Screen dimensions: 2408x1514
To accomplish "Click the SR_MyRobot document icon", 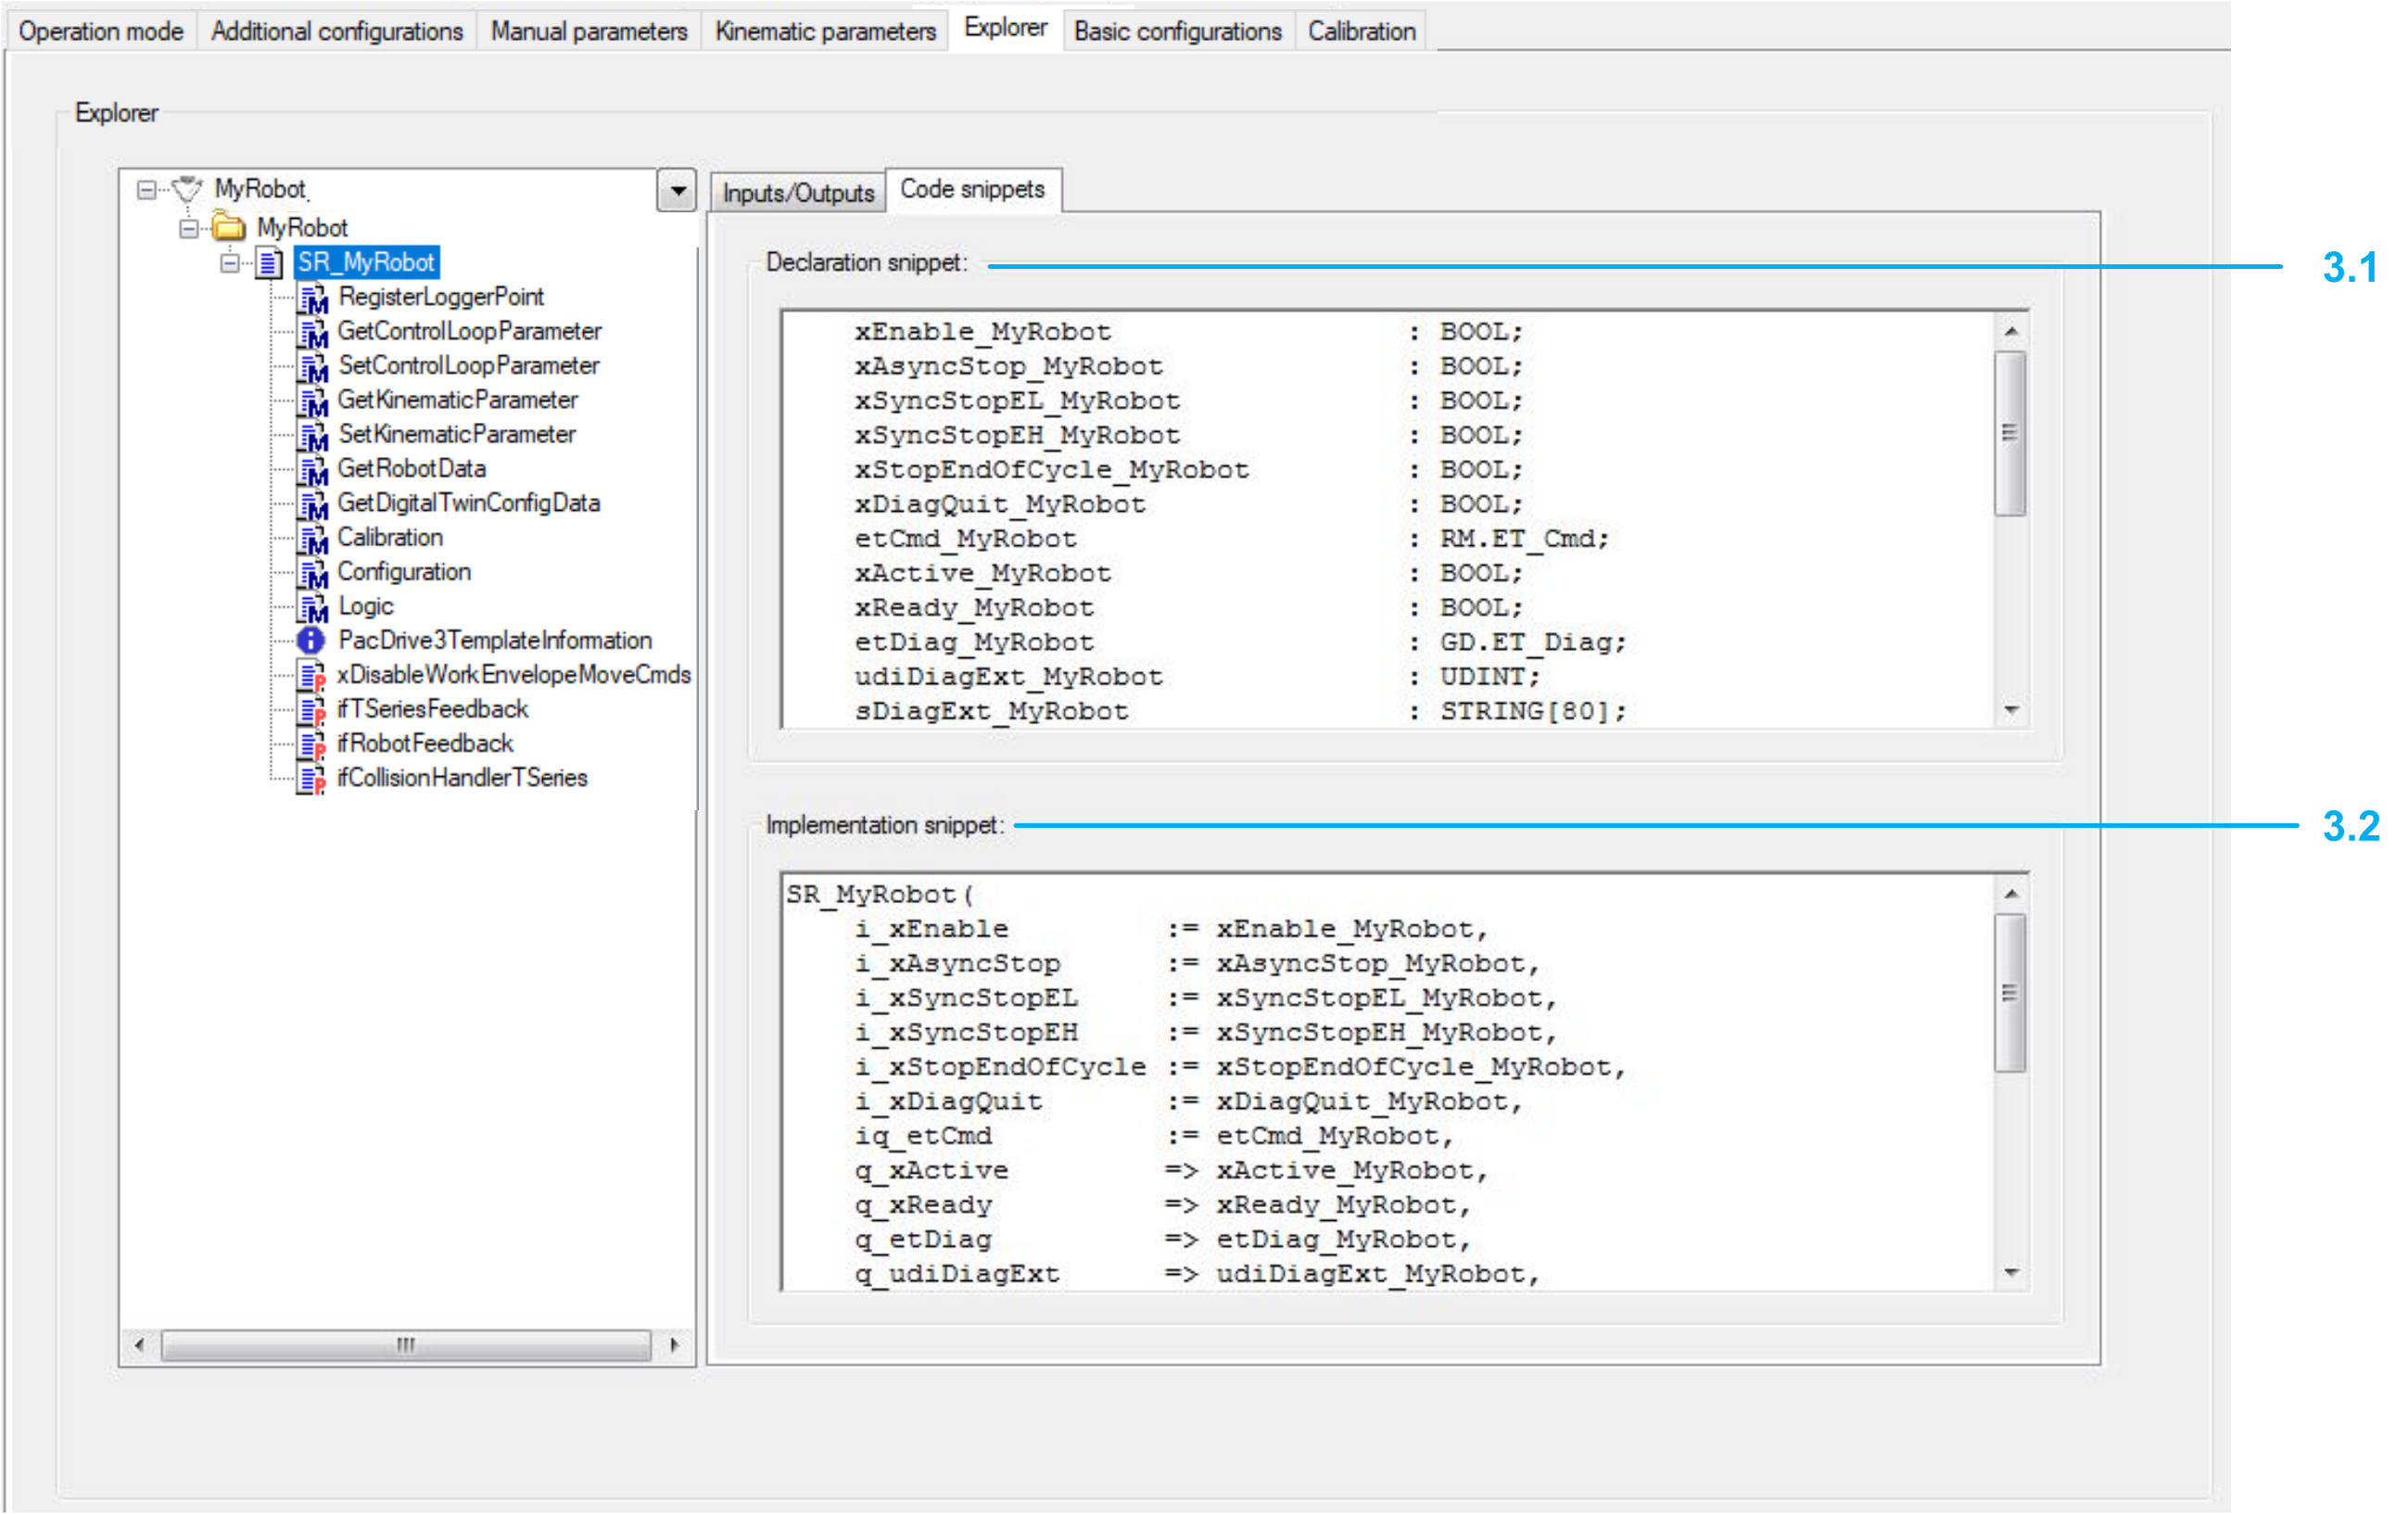I will click(268, 263).
